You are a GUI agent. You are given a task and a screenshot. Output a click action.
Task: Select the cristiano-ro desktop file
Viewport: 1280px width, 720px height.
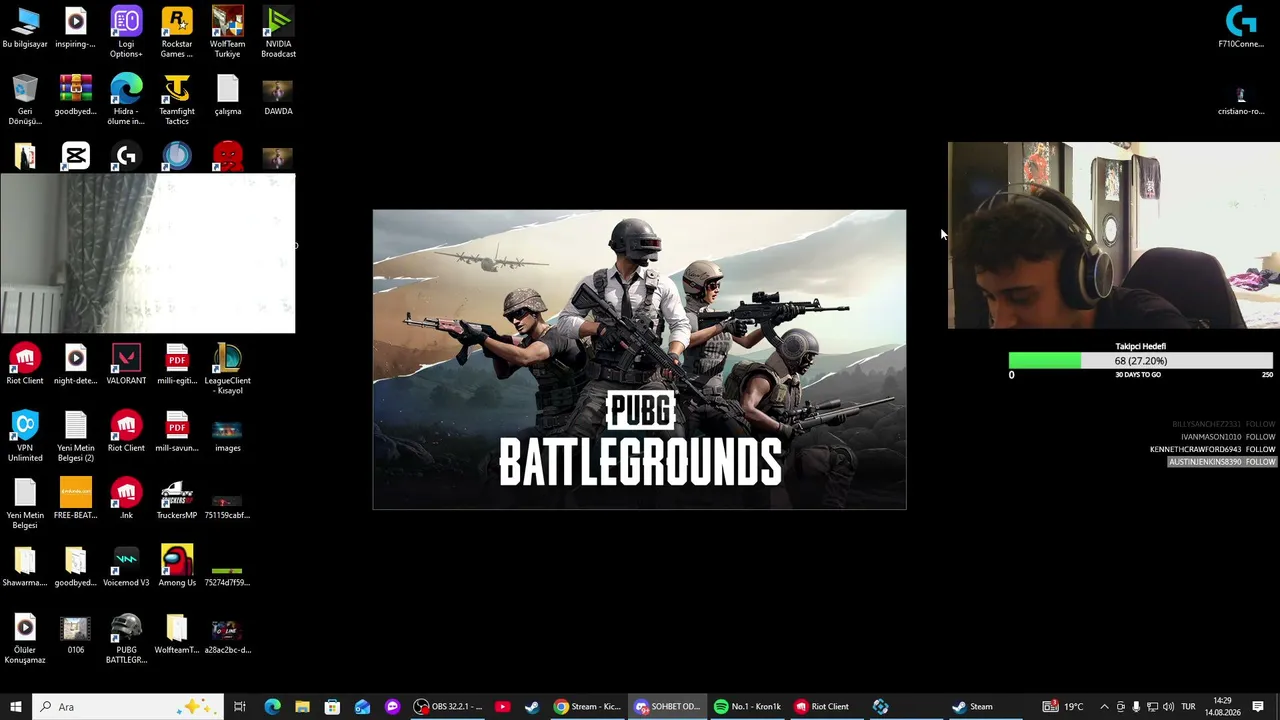1241,100
